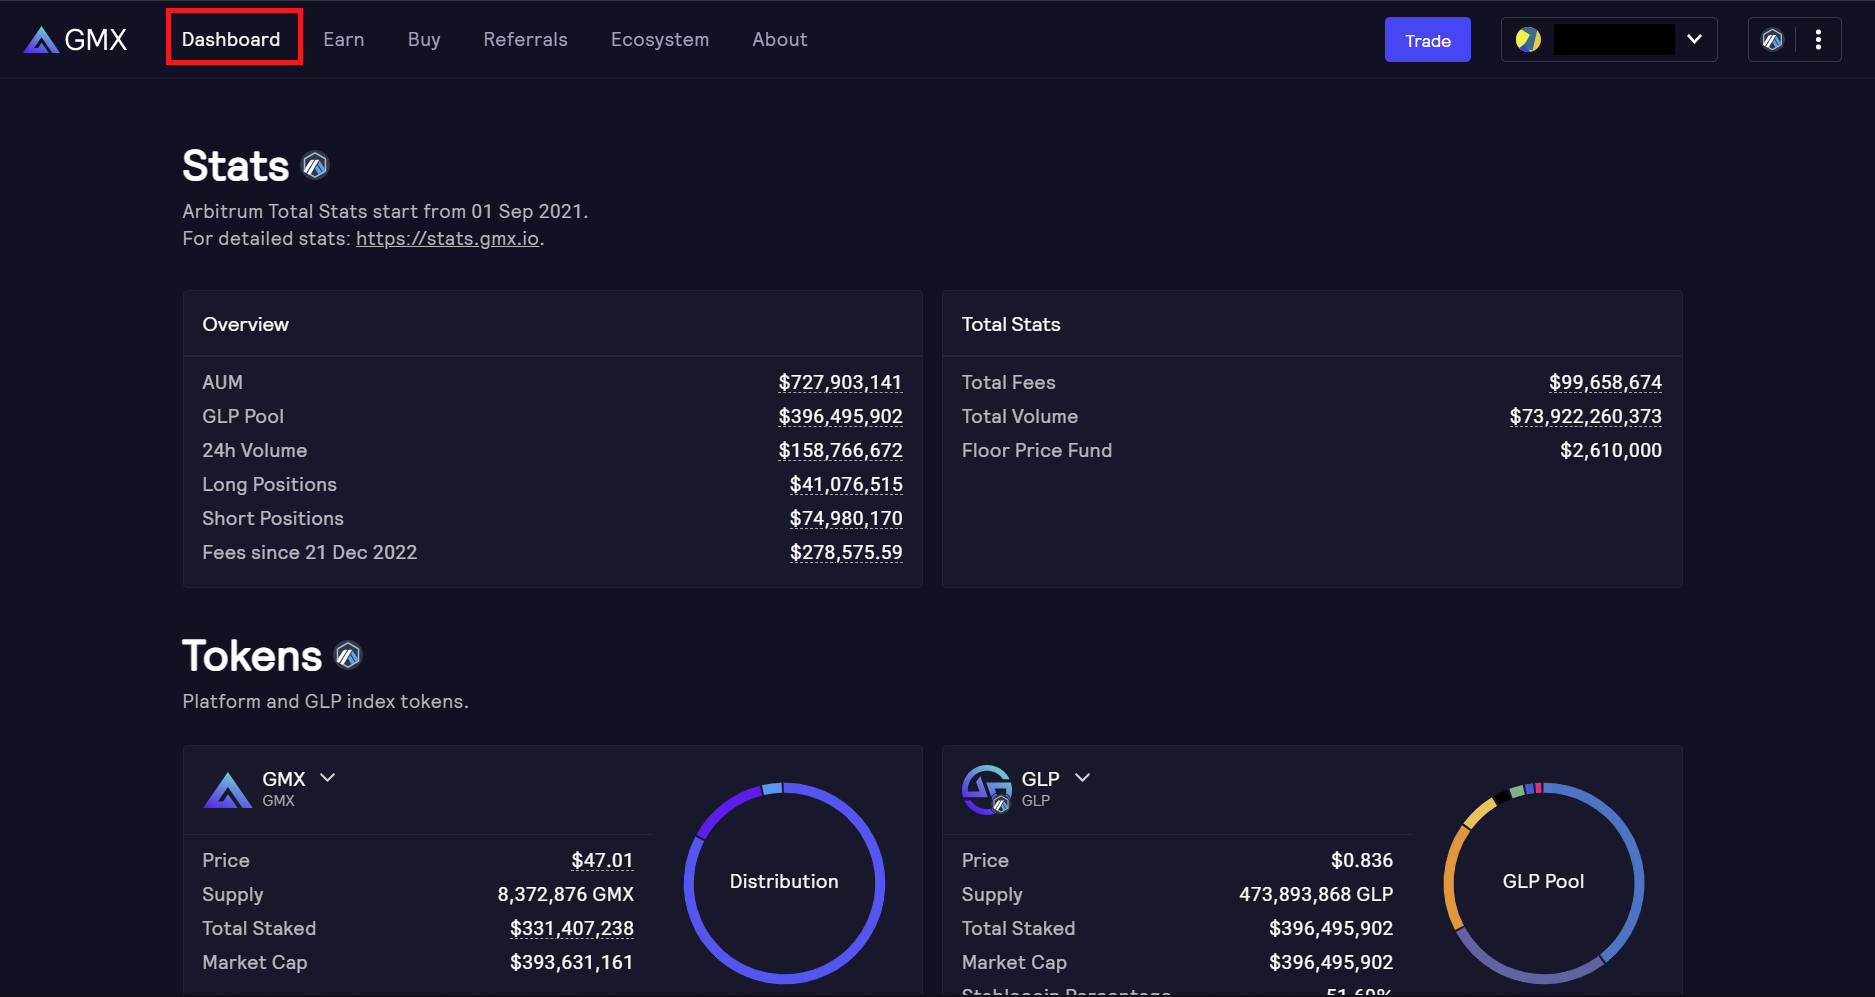Go to the Earn page
1875x997 pixels.
pos(344,39)
